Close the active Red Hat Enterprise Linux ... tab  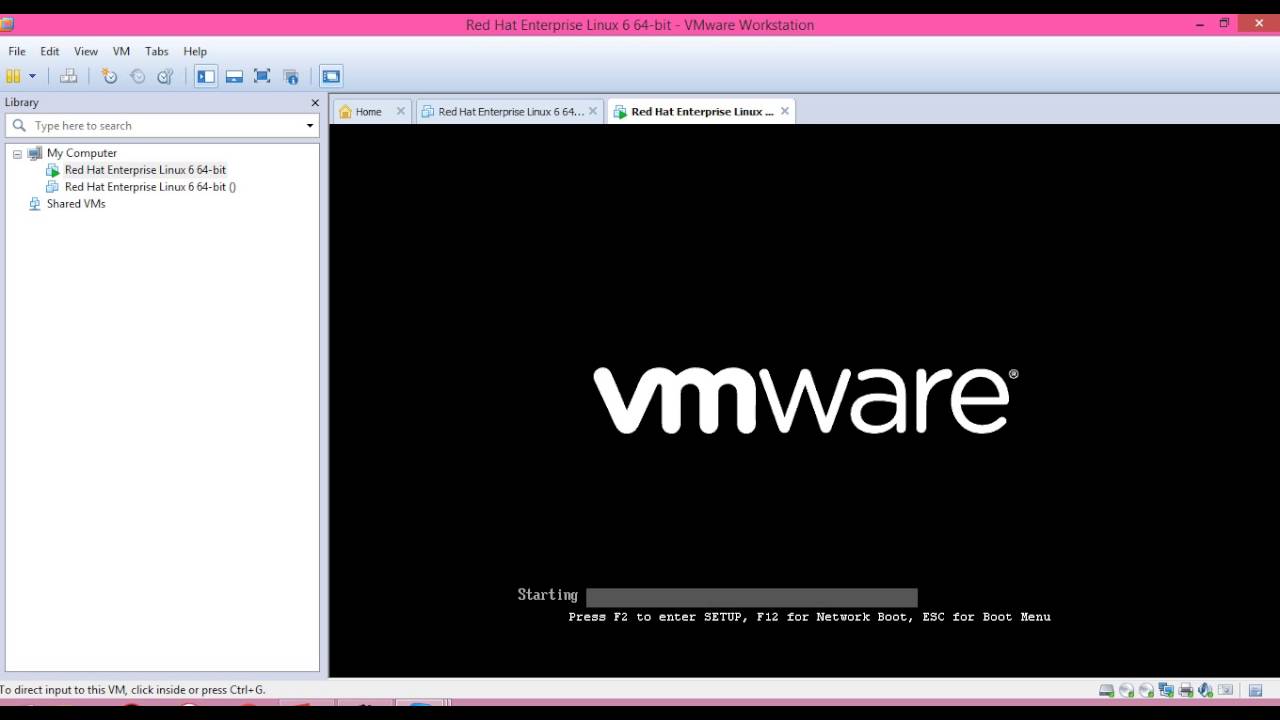(x=785, y=111)
